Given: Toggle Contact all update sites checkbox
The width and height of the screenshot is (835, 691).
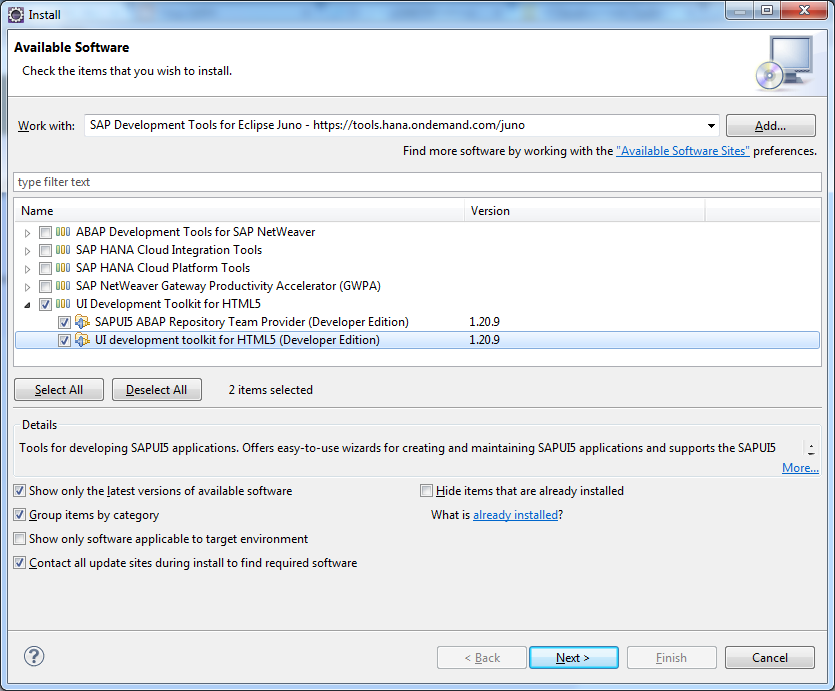Looking at the screenshot, I should [20, 563].
